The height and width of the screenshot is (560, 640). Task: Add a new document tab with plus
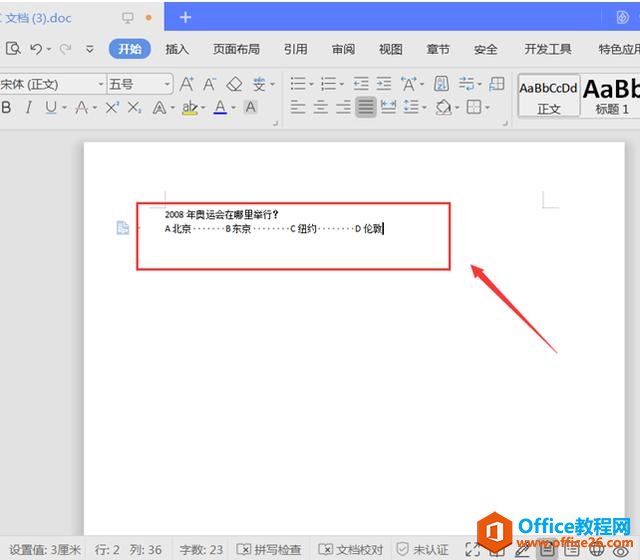pyautogui.click(x=185, y=17)
